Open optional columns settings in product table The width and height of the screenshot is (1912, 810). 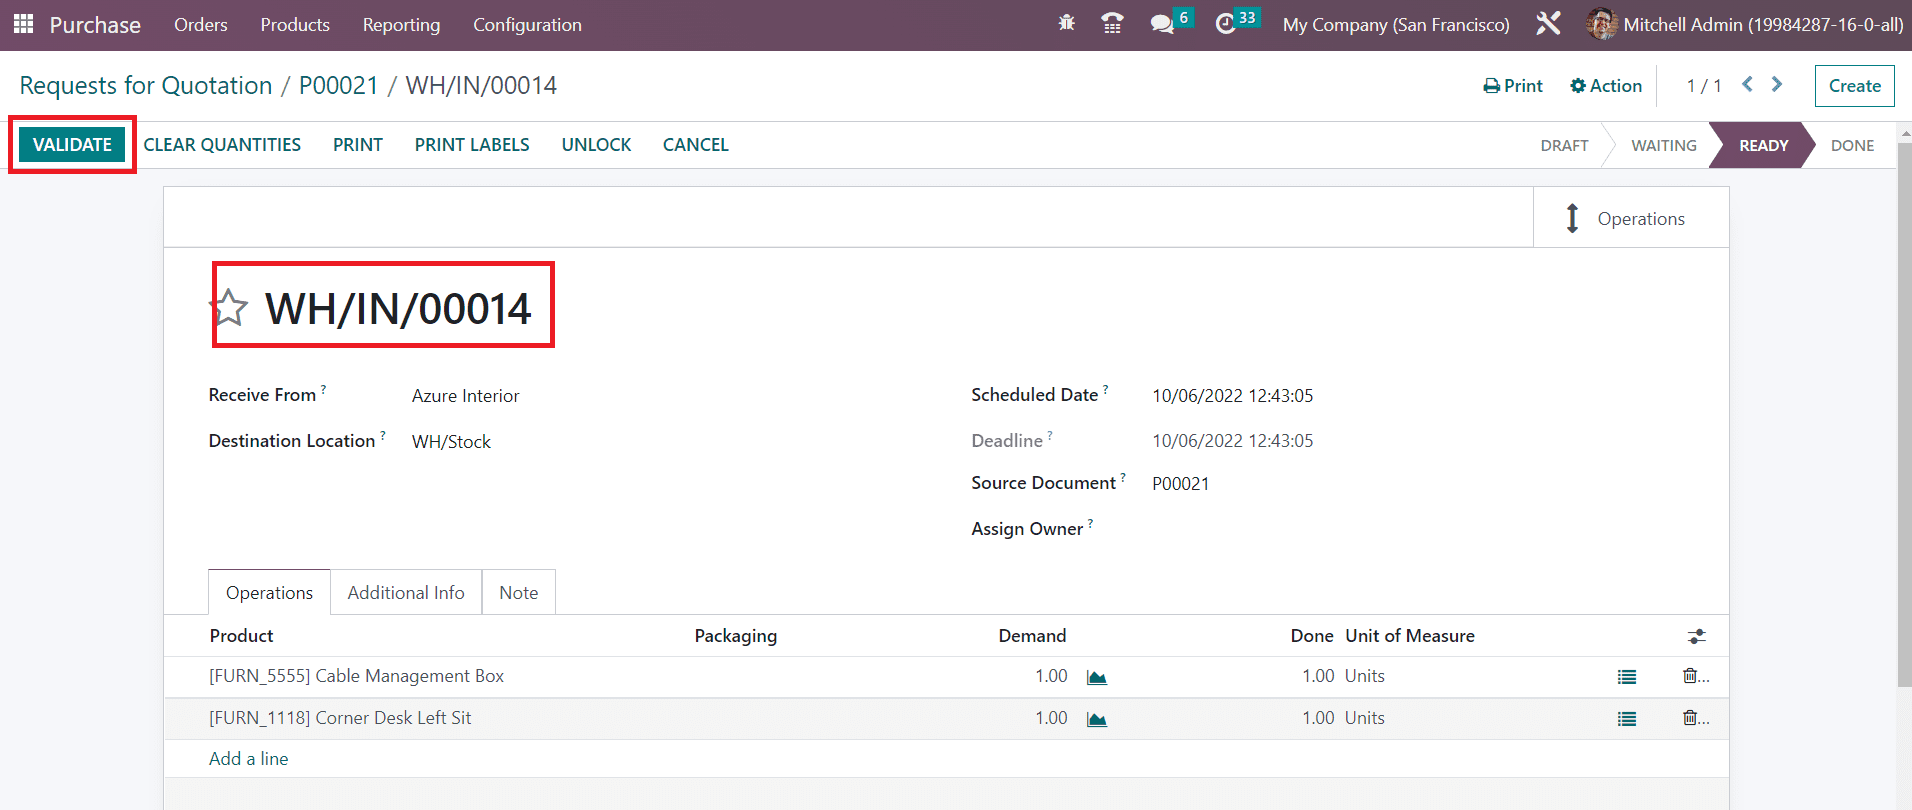click(x=1696, y=636)
